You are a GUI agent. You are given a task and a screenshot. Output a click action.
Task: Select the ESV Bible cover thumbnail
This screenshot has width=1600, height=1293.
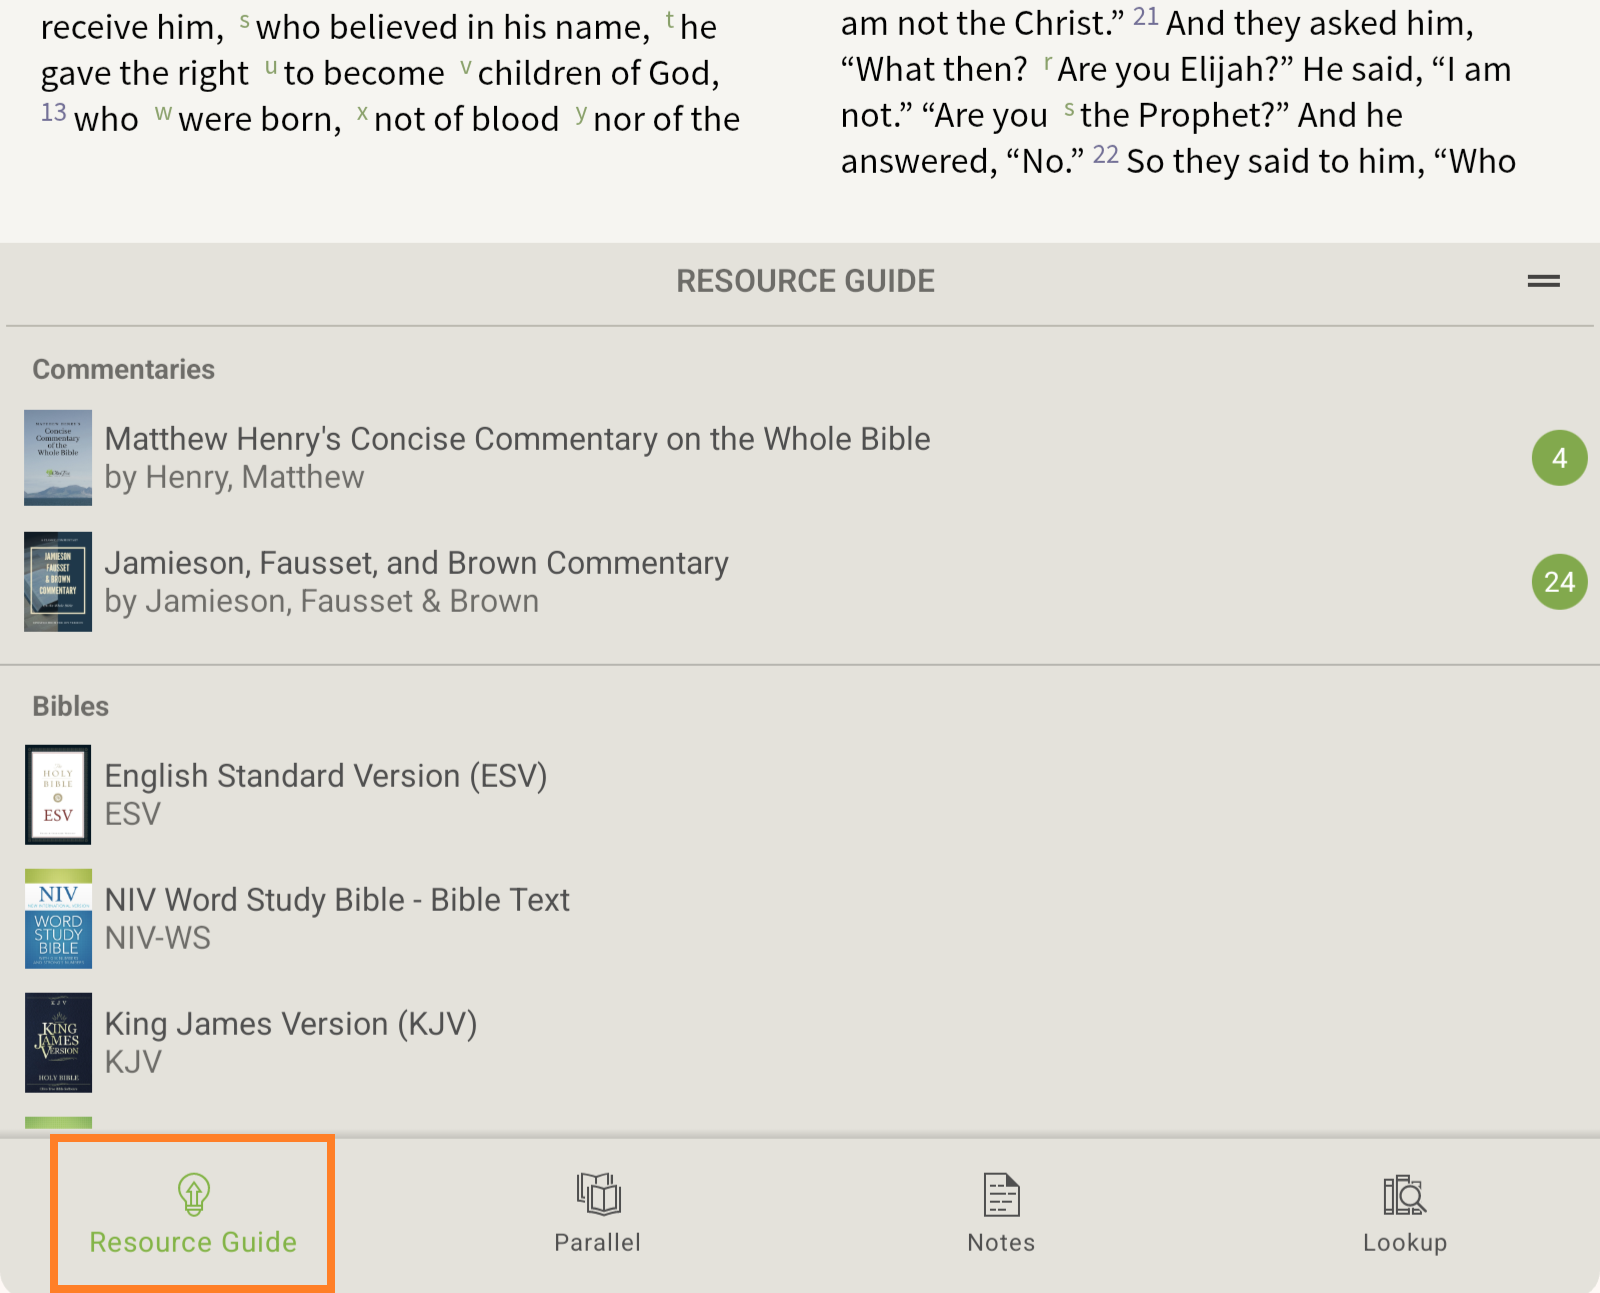[x=58, y=795]
